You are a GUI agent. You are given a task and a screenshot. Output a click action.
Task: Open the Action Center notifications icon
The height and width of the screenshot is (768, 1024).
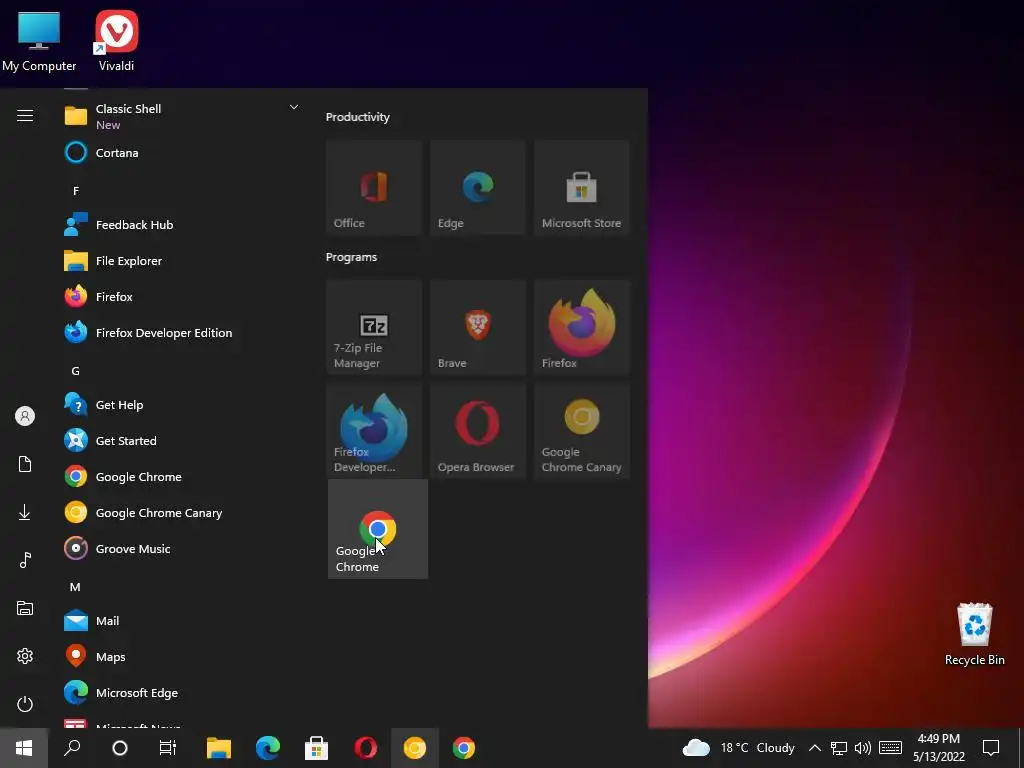[991, 748]
